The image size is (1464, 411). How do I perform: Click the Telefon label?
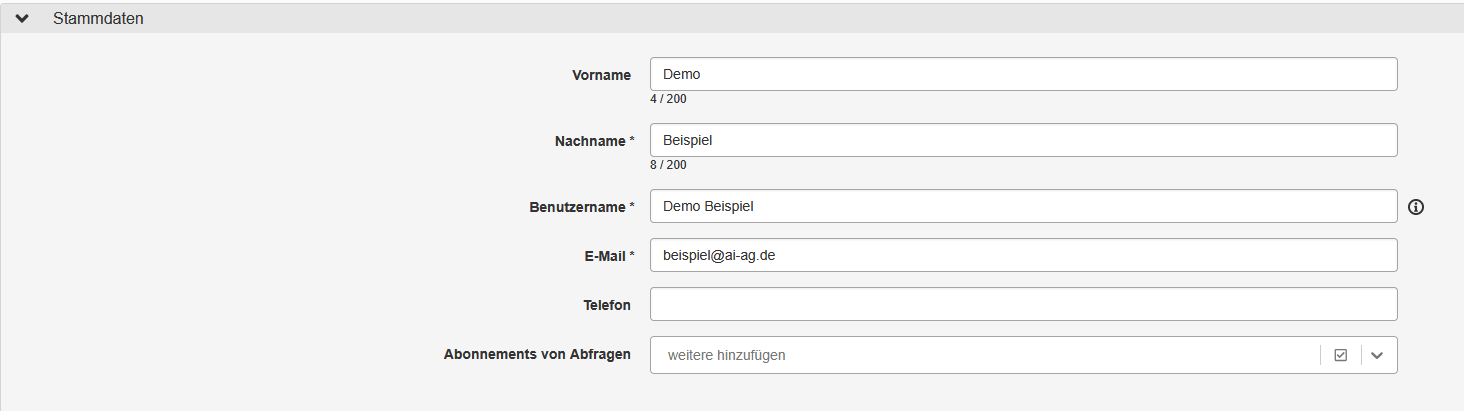tap(607, 305)
